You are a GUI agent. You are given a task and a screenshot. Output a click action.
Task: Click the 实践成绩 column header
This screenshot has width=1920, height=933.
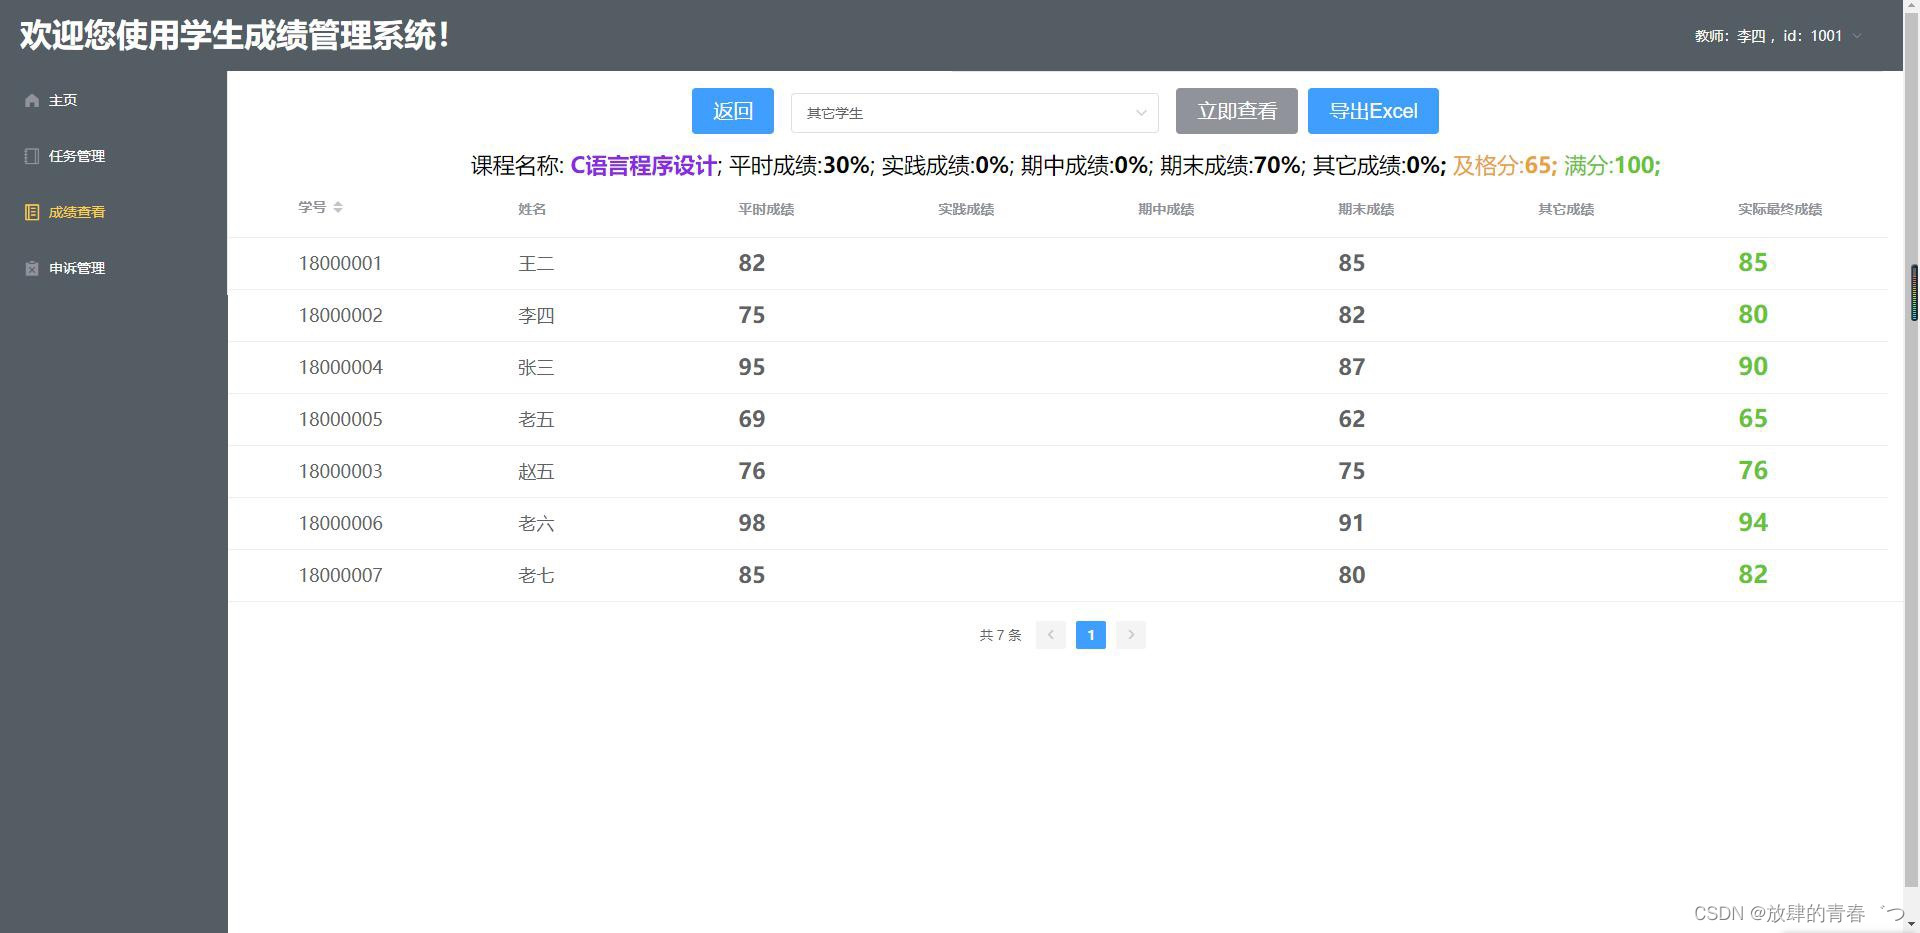coord(966,209)
